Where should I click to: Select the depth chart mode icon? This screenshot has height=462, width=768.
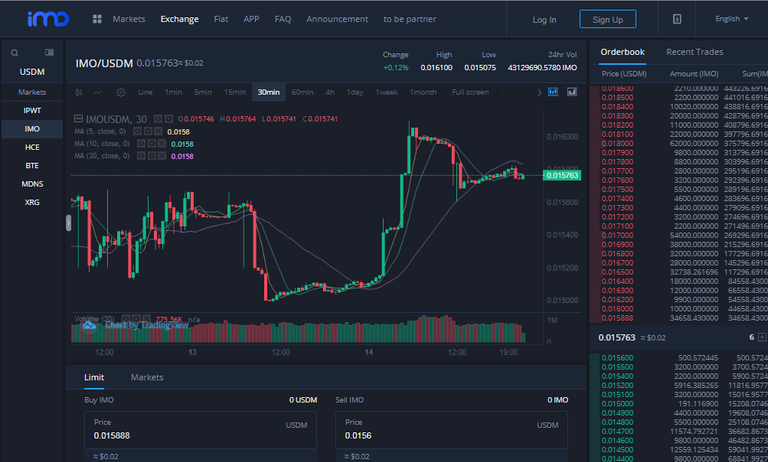(x=572, y=92)
